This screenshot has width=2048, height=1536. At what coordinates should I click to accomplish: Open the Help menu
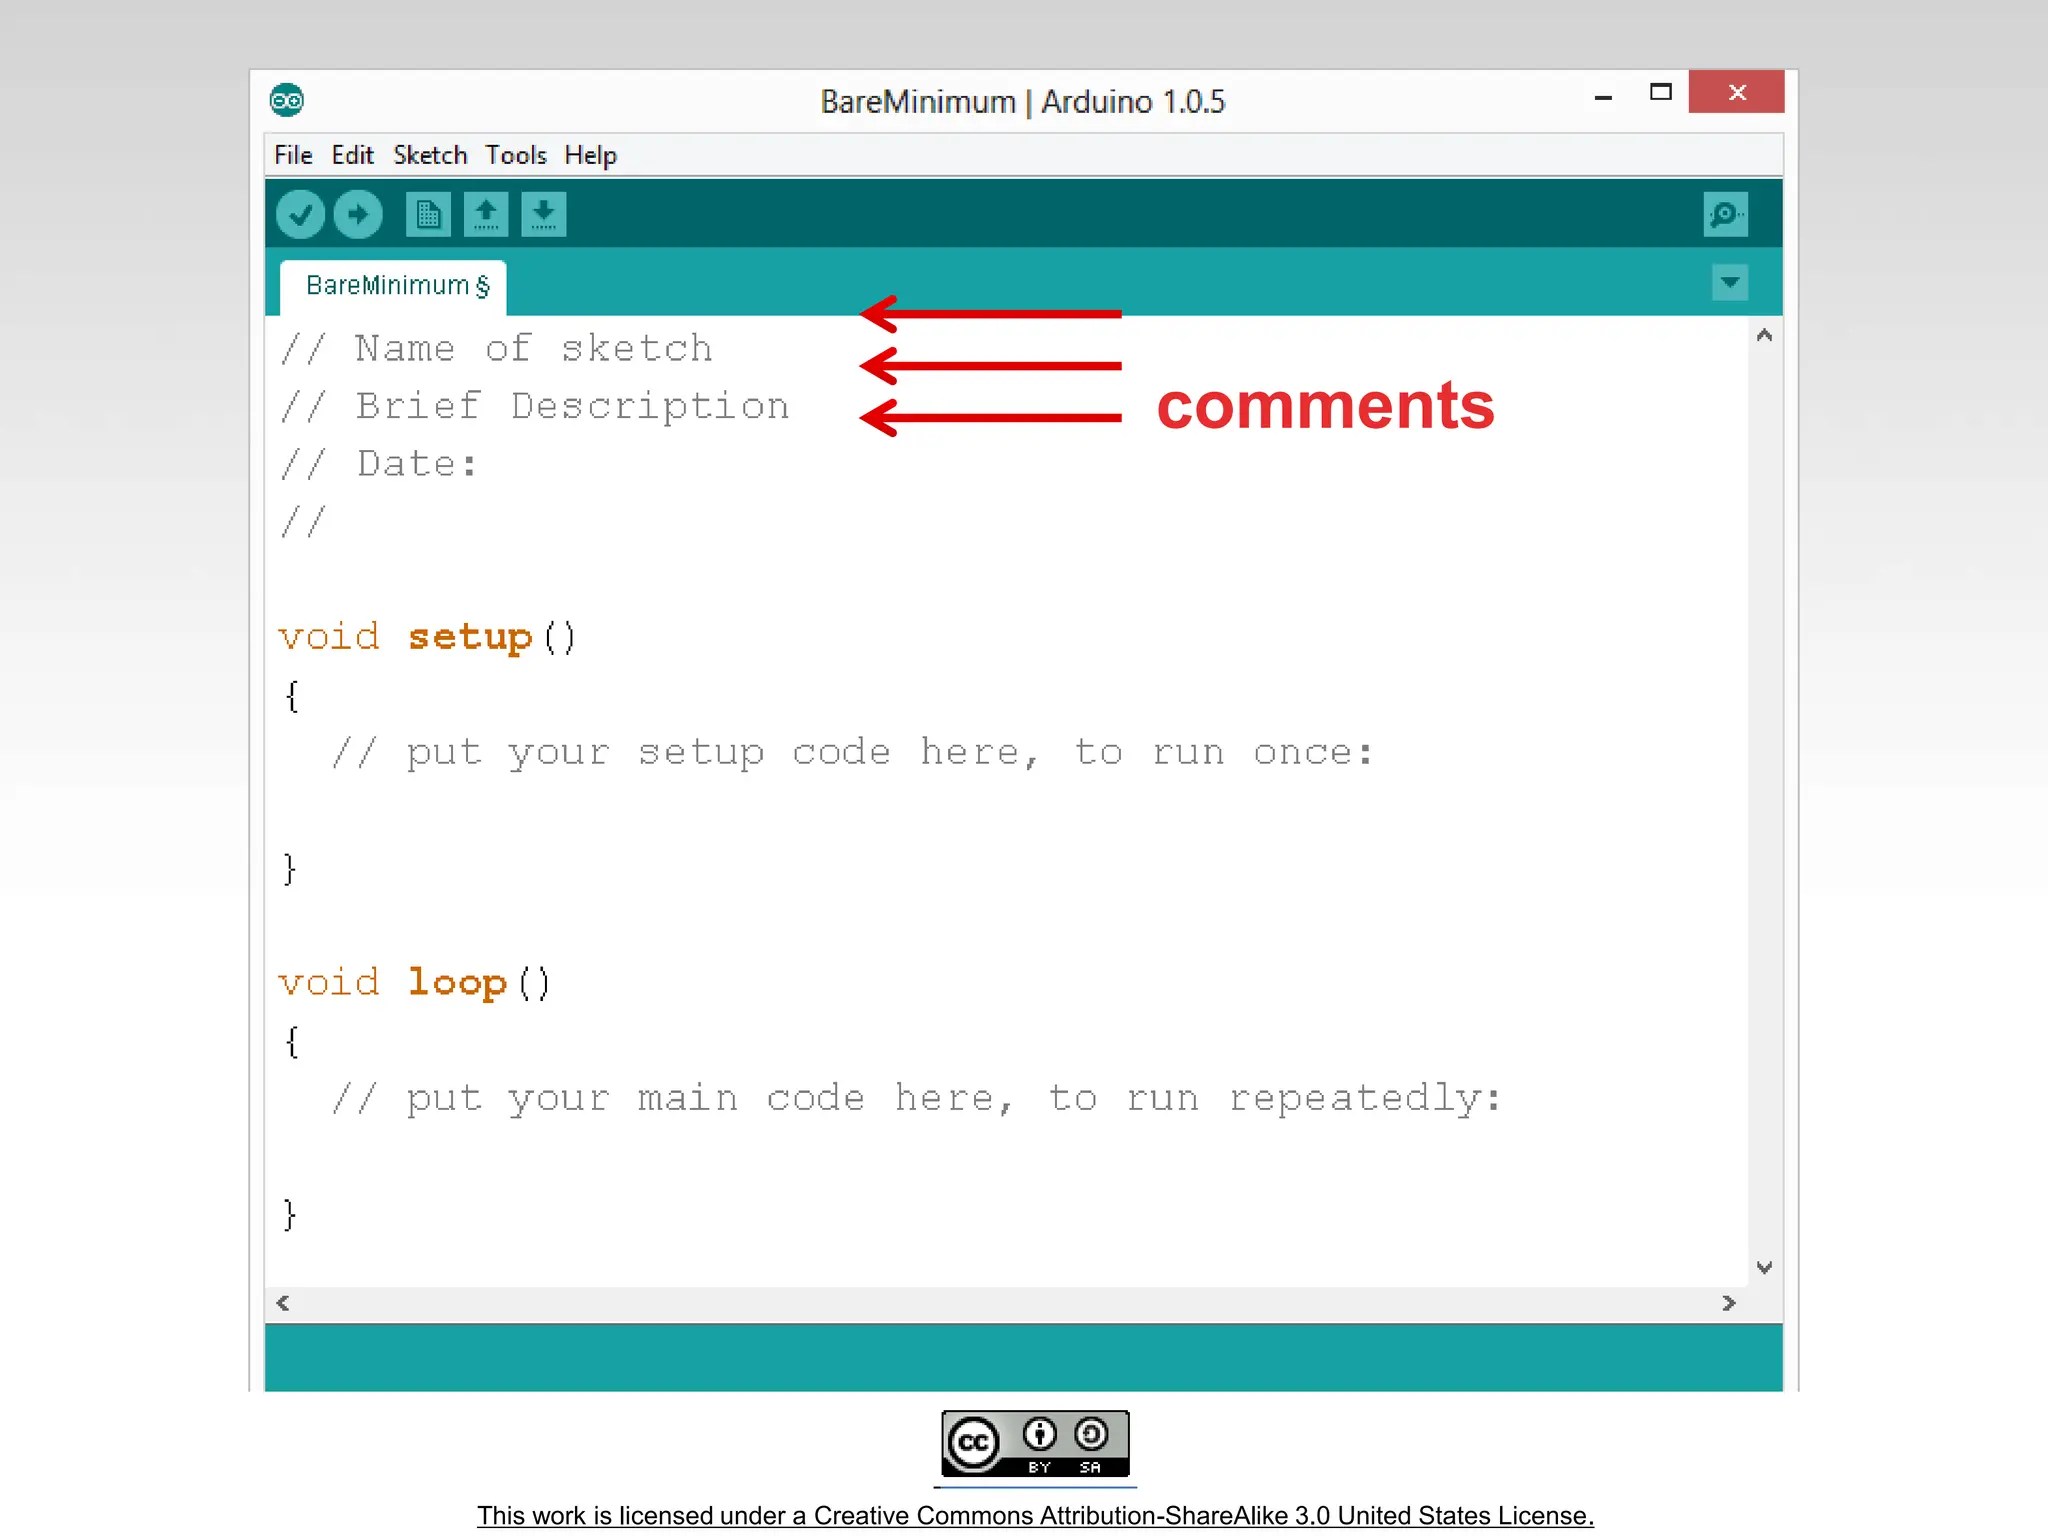tap(590, 156)
